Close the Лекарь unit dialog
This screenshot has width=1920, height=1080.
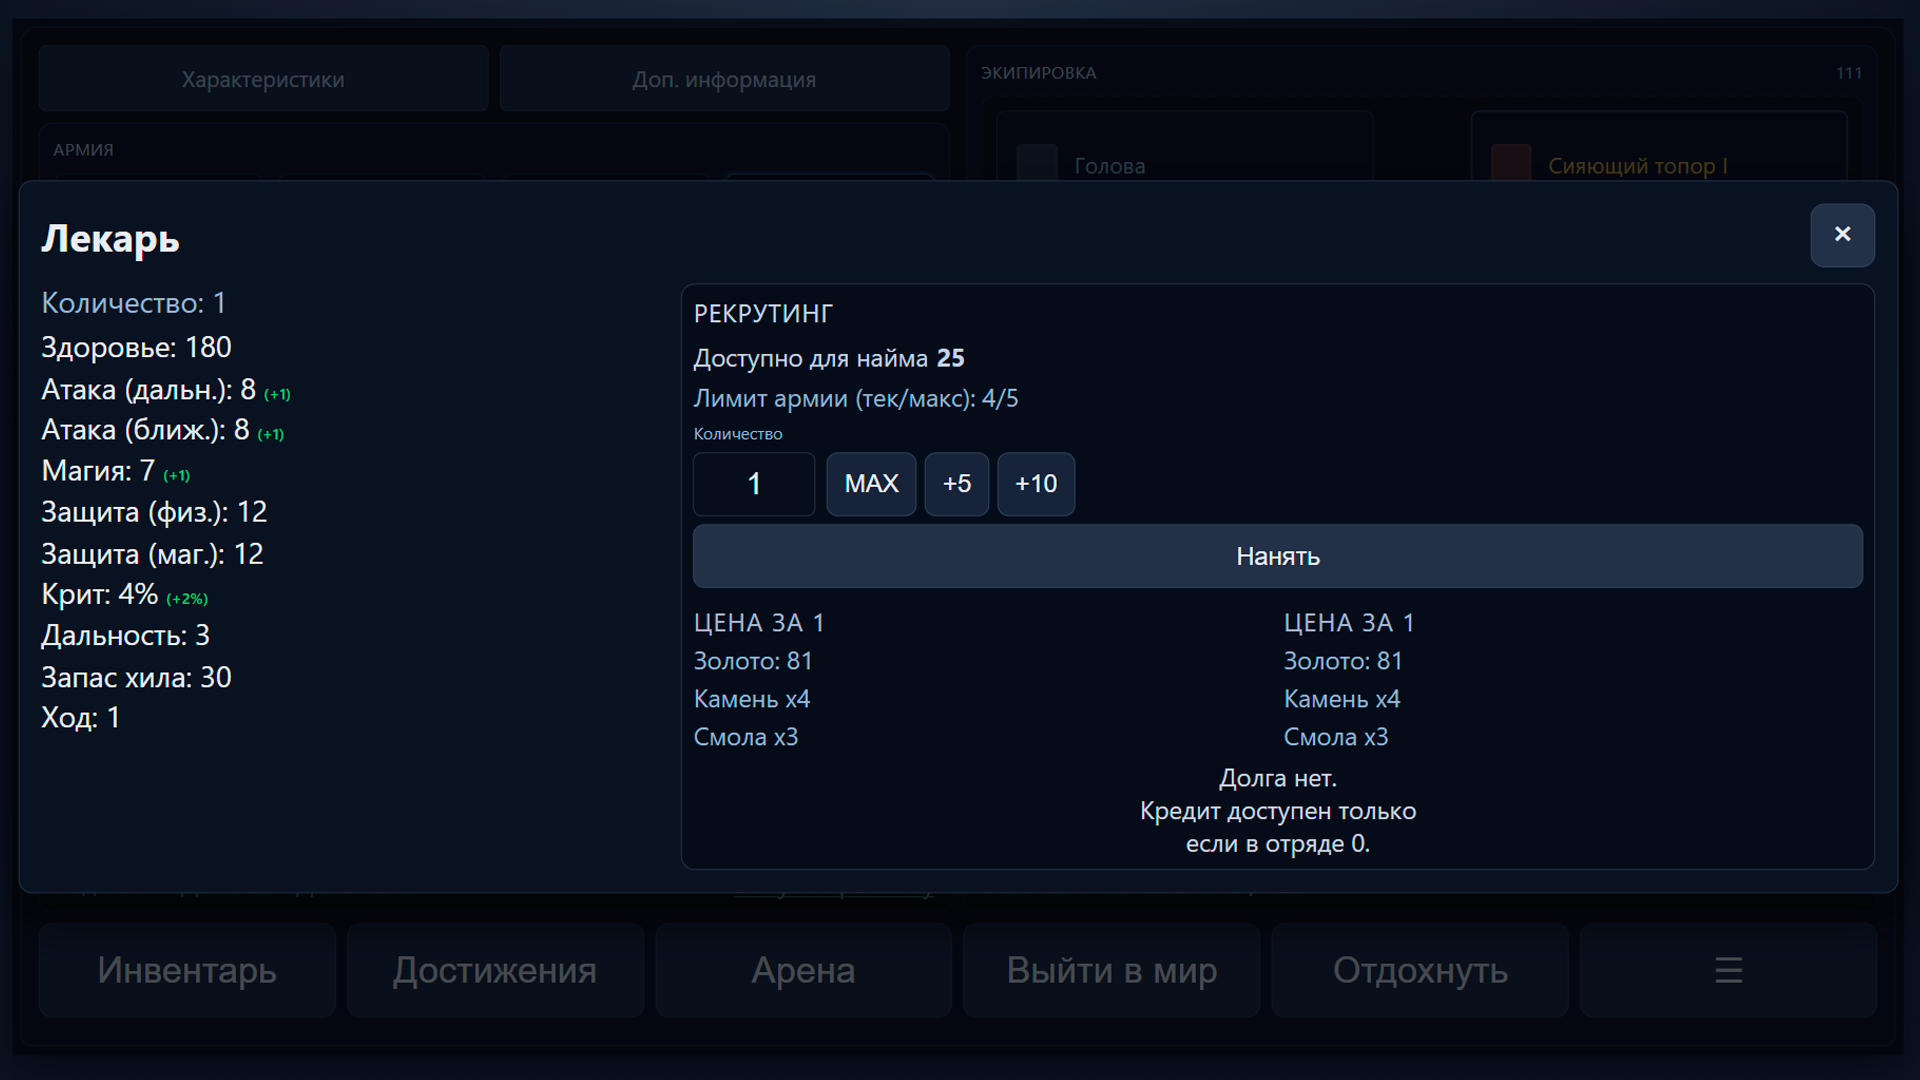click(x=1843, y=235)
